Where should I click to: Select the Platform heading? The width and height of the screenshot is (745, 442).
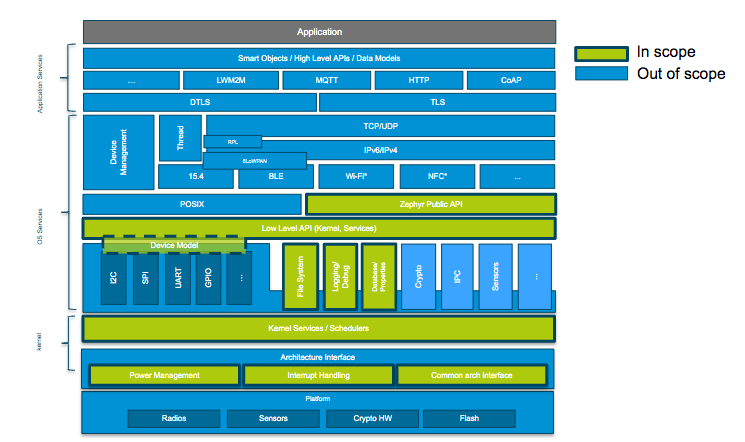pos(317,398)
